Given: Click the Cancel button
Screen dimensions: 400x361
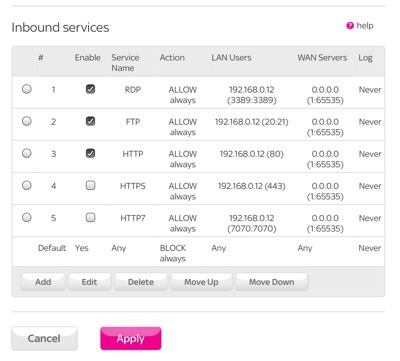Looking at the screenshot, I should (x=44, y=338).
